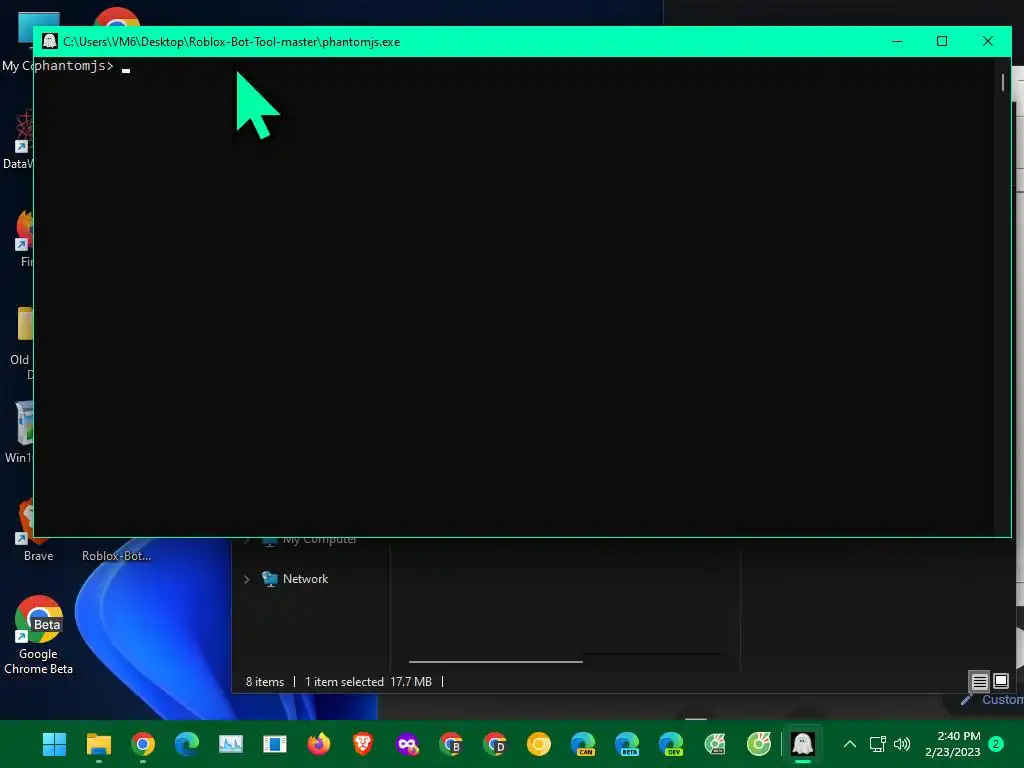The width and height of the screenshot is (1024, 768).
Task: Select the Brave desktop shortcut
Action: [39, 556]
